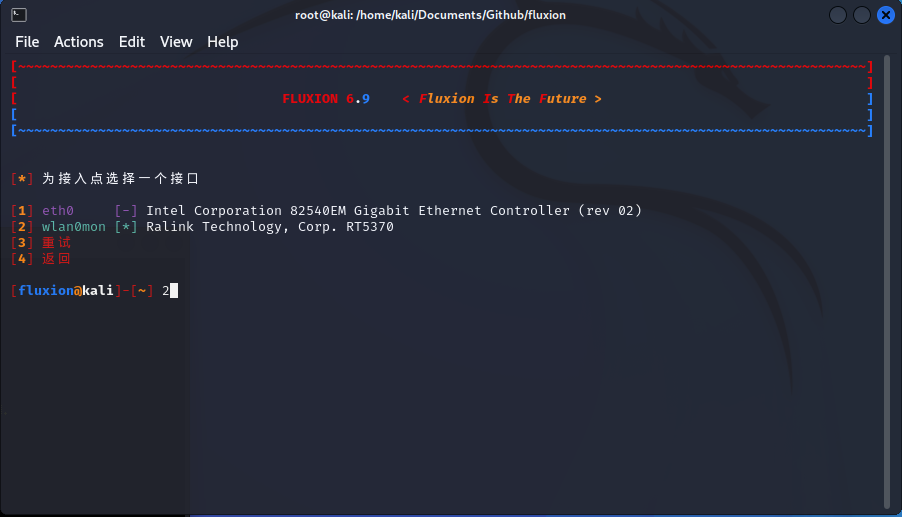Screen dimensions: 902x517
Task: Click option 3 重试 retry line
Action: click(x=41, y=243)
